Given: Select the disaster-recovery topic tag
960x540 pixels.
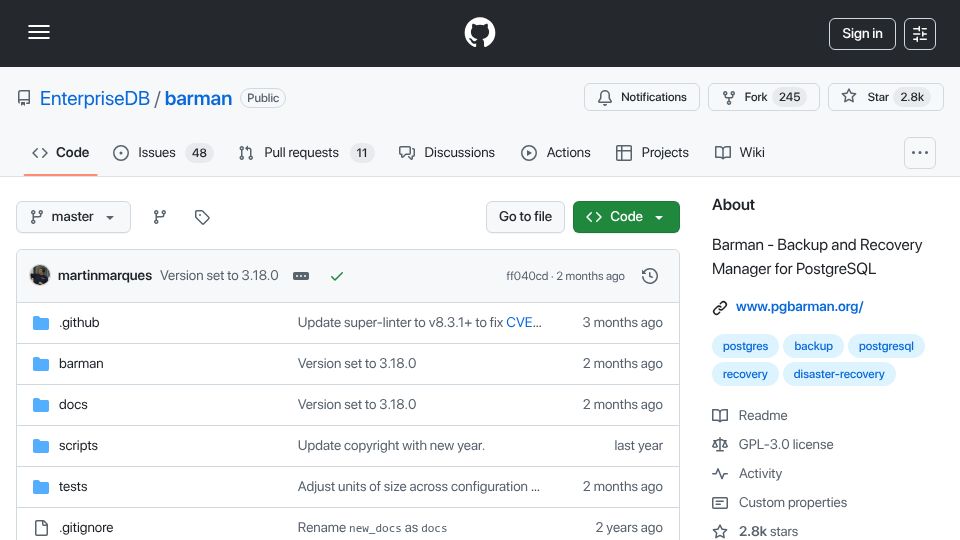Looking at the screenshot, I should pyautogui.click(x=839, y=374).
